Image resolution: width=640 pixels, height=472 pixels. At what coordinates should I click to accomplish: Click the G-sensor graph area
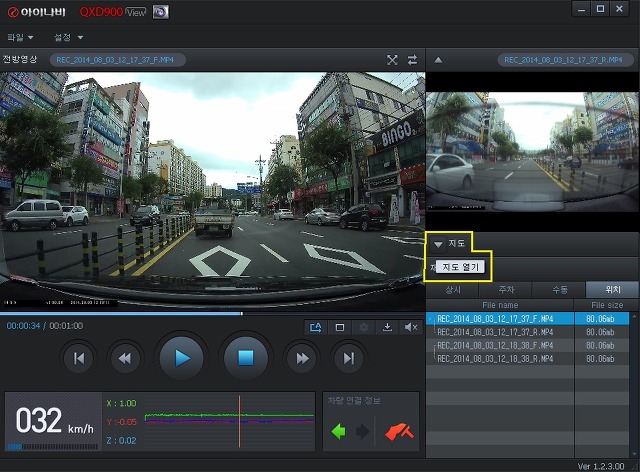(x=230, y=421)
